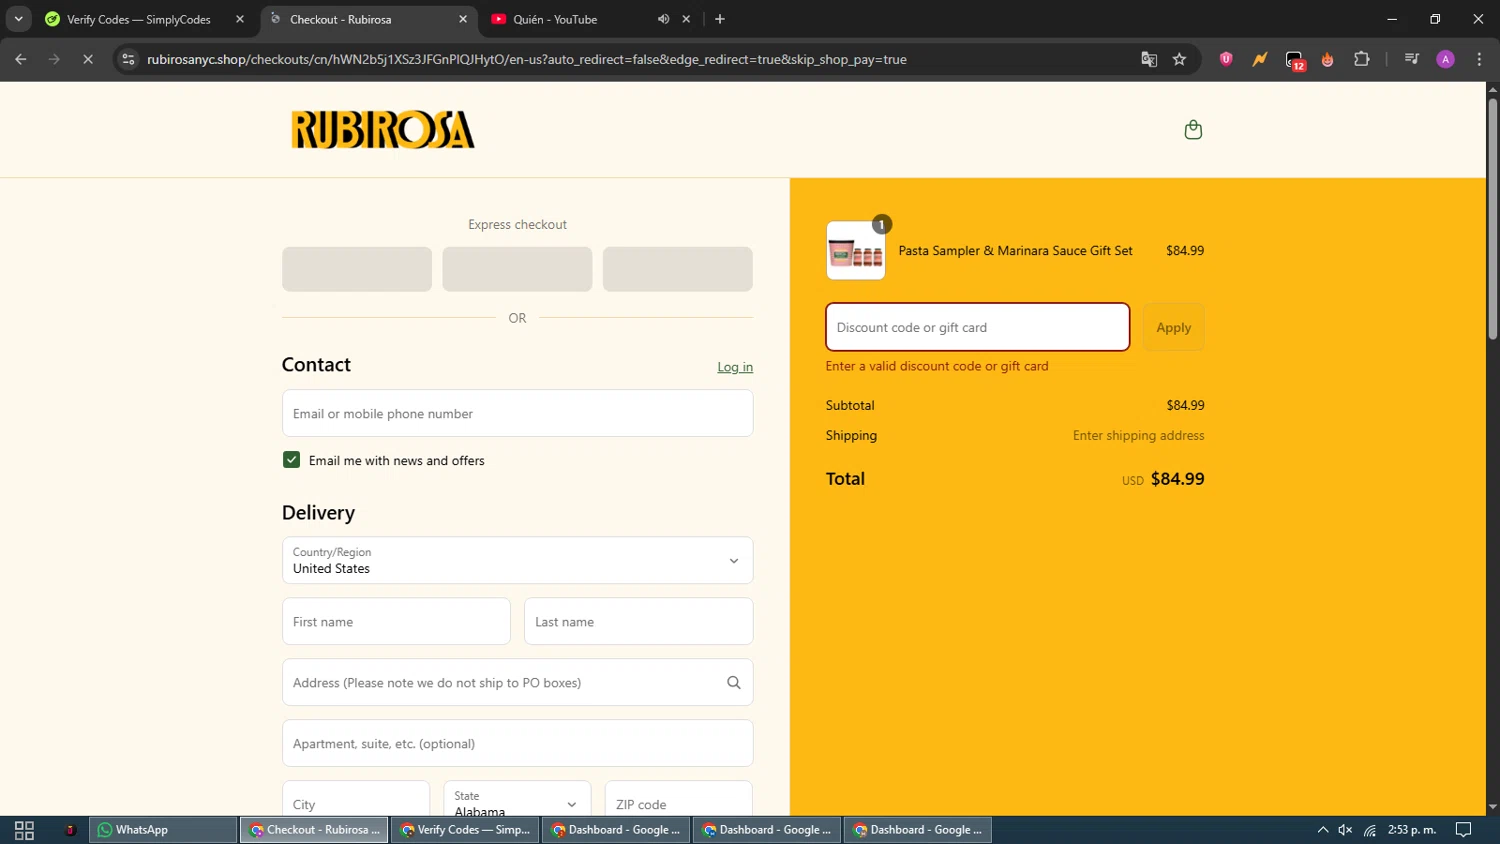Click the Rubirosa logo

coord(383,130)
